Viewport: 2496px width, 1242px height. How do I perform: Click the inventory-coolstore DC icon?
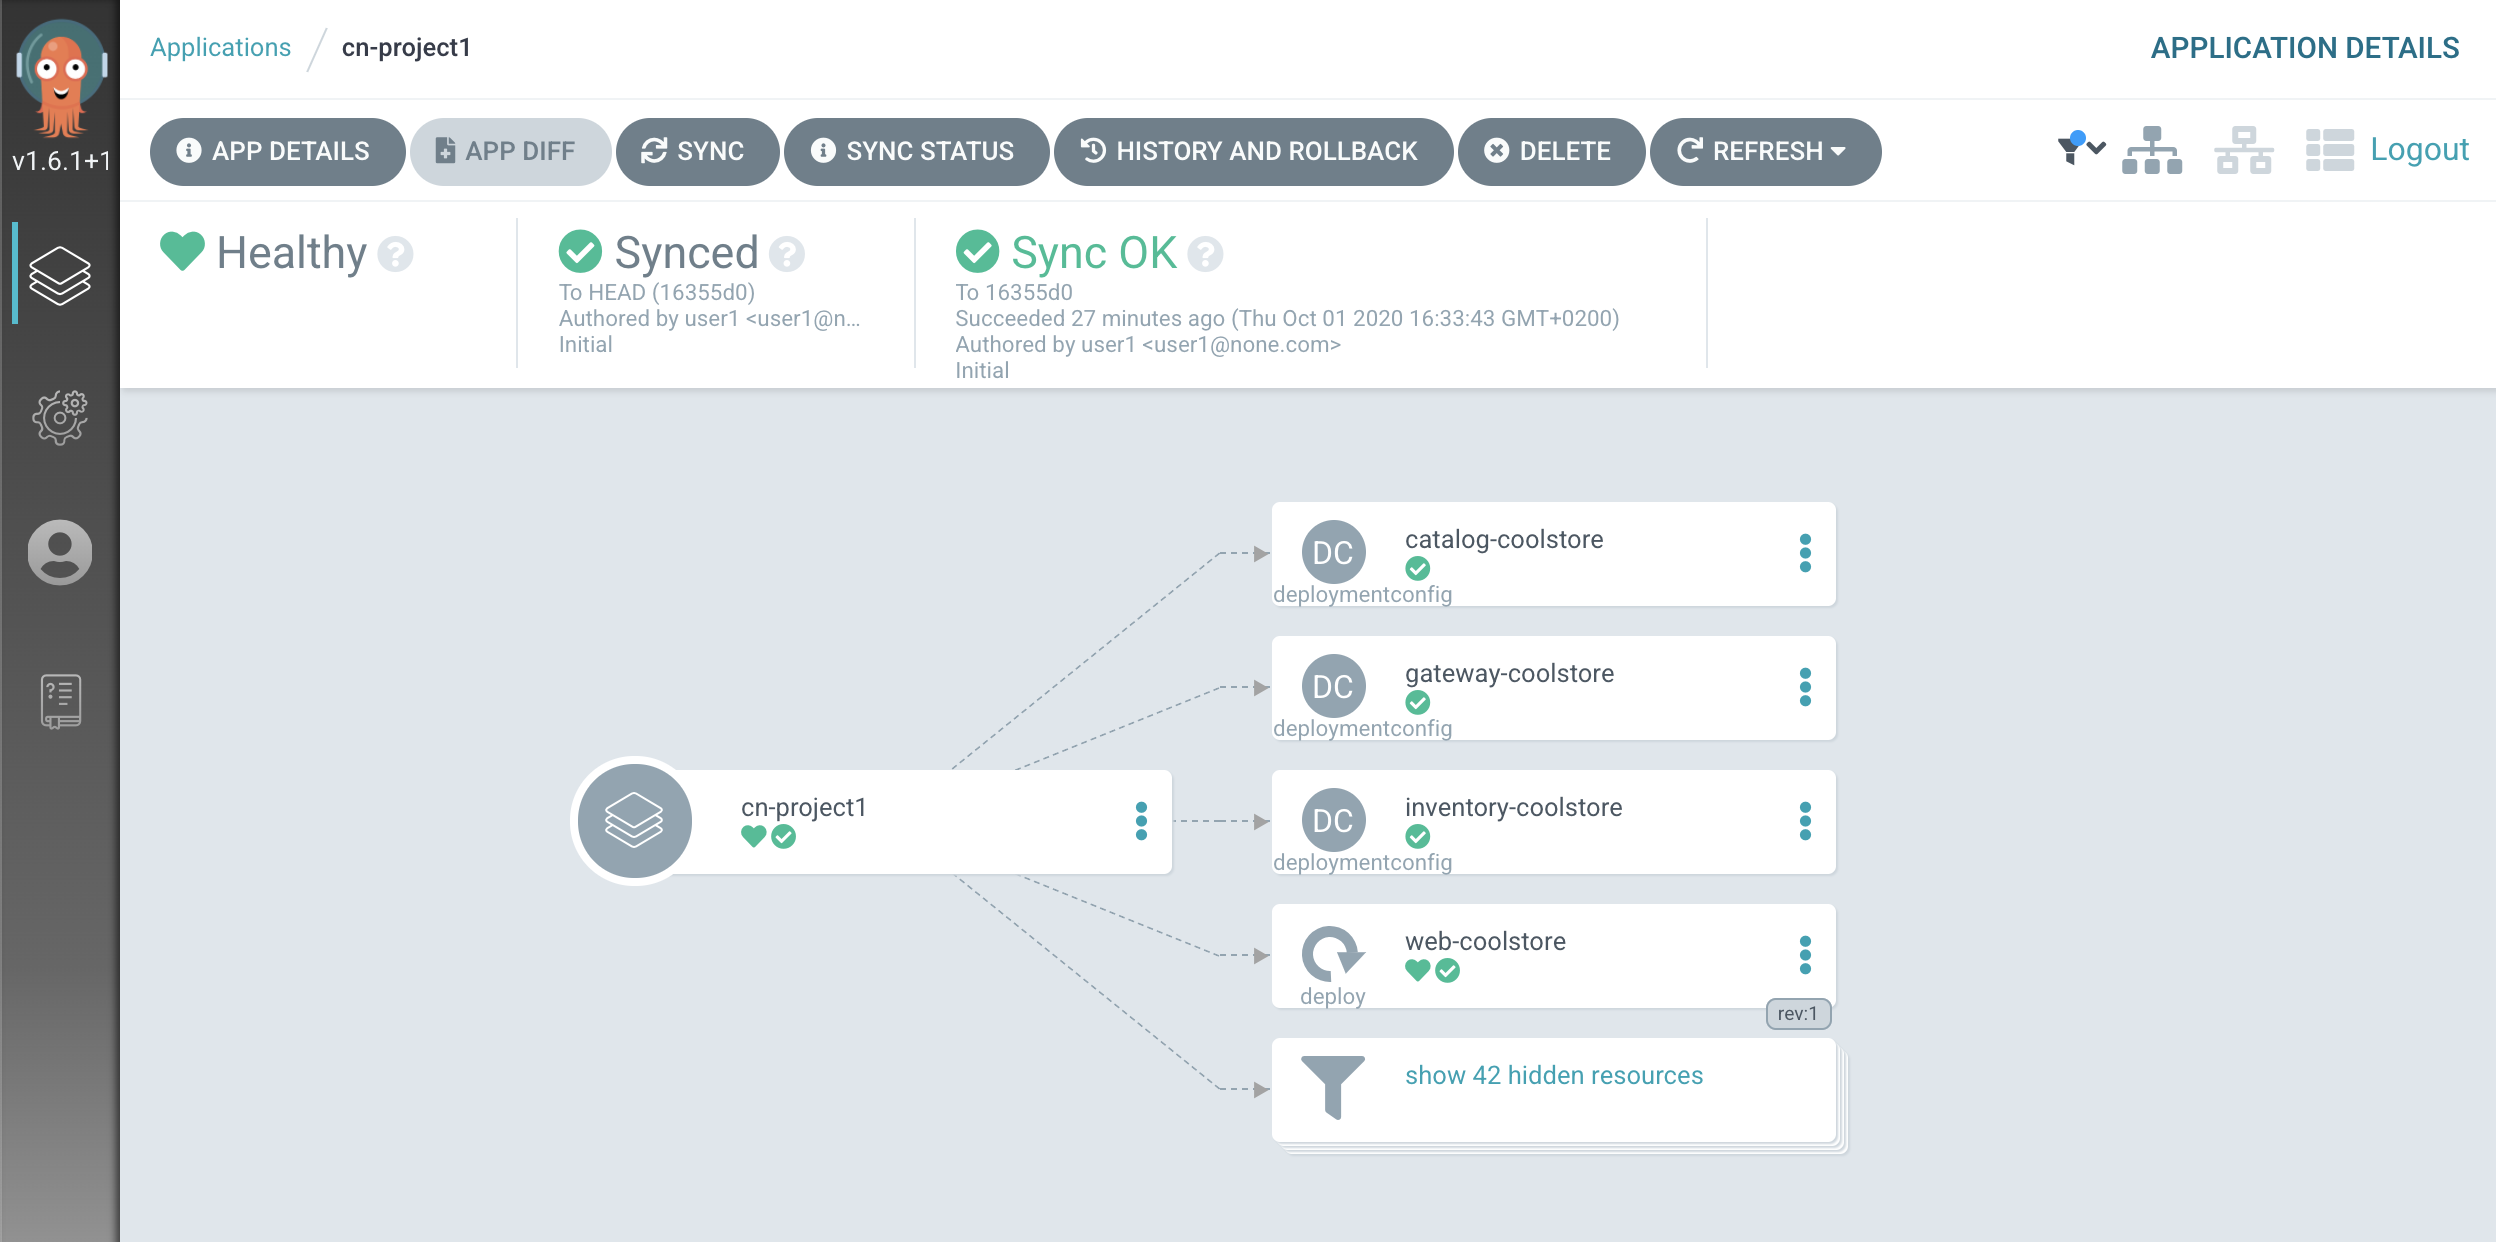[1333, 820]
